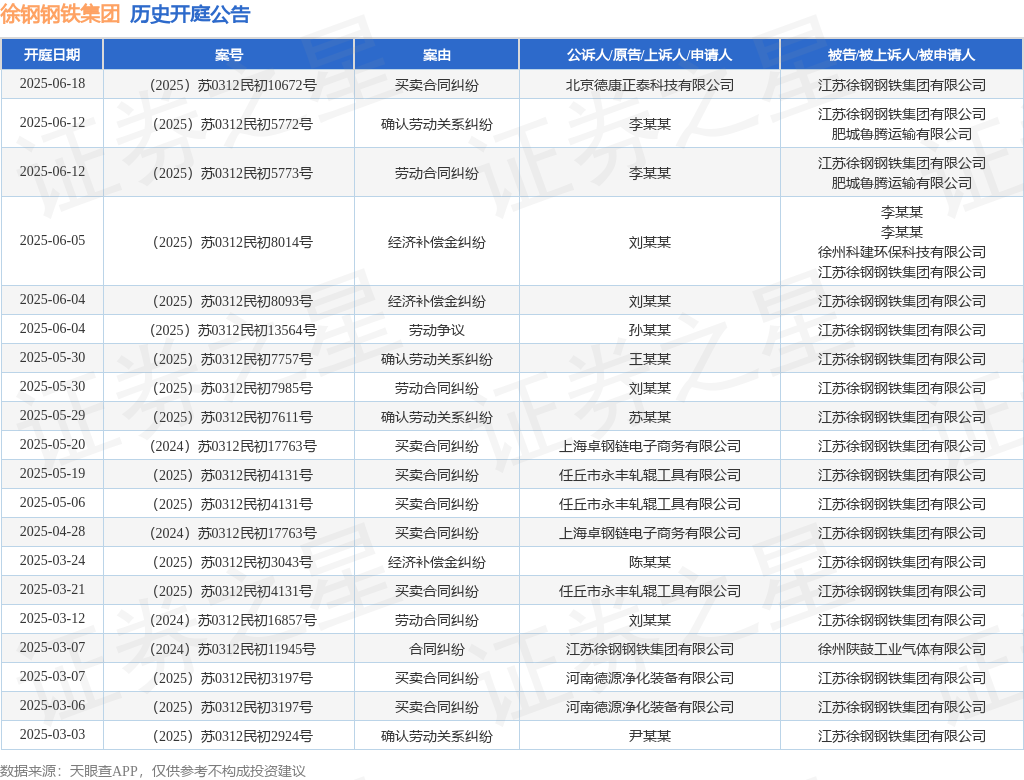Click the 开庭日期 column header
The height and width of the screenshot is (780, 1024).
(x=52, y=55)
